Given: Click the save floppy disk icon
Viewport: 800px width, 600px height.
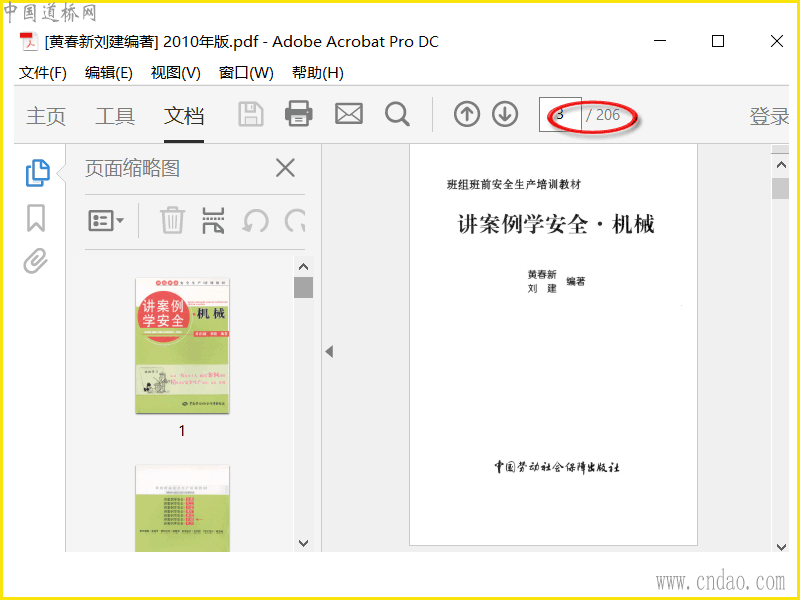Looking at the screenshot, I should pyautogui.click(x=251, y=114).
